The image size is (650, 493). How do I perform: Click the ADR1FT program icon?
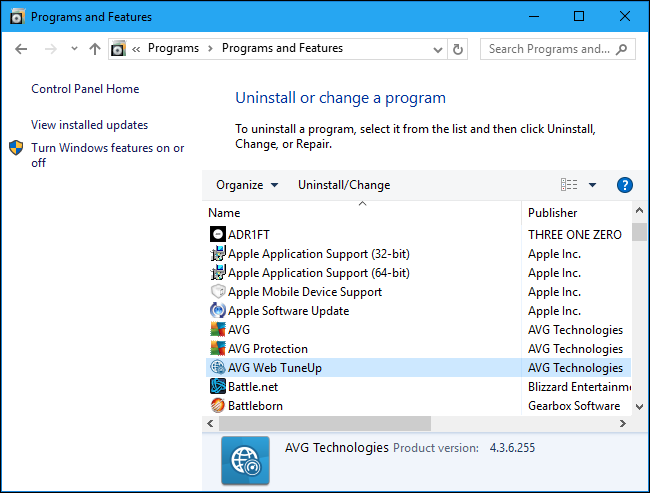pyautogui.click(x=218, y=235)
